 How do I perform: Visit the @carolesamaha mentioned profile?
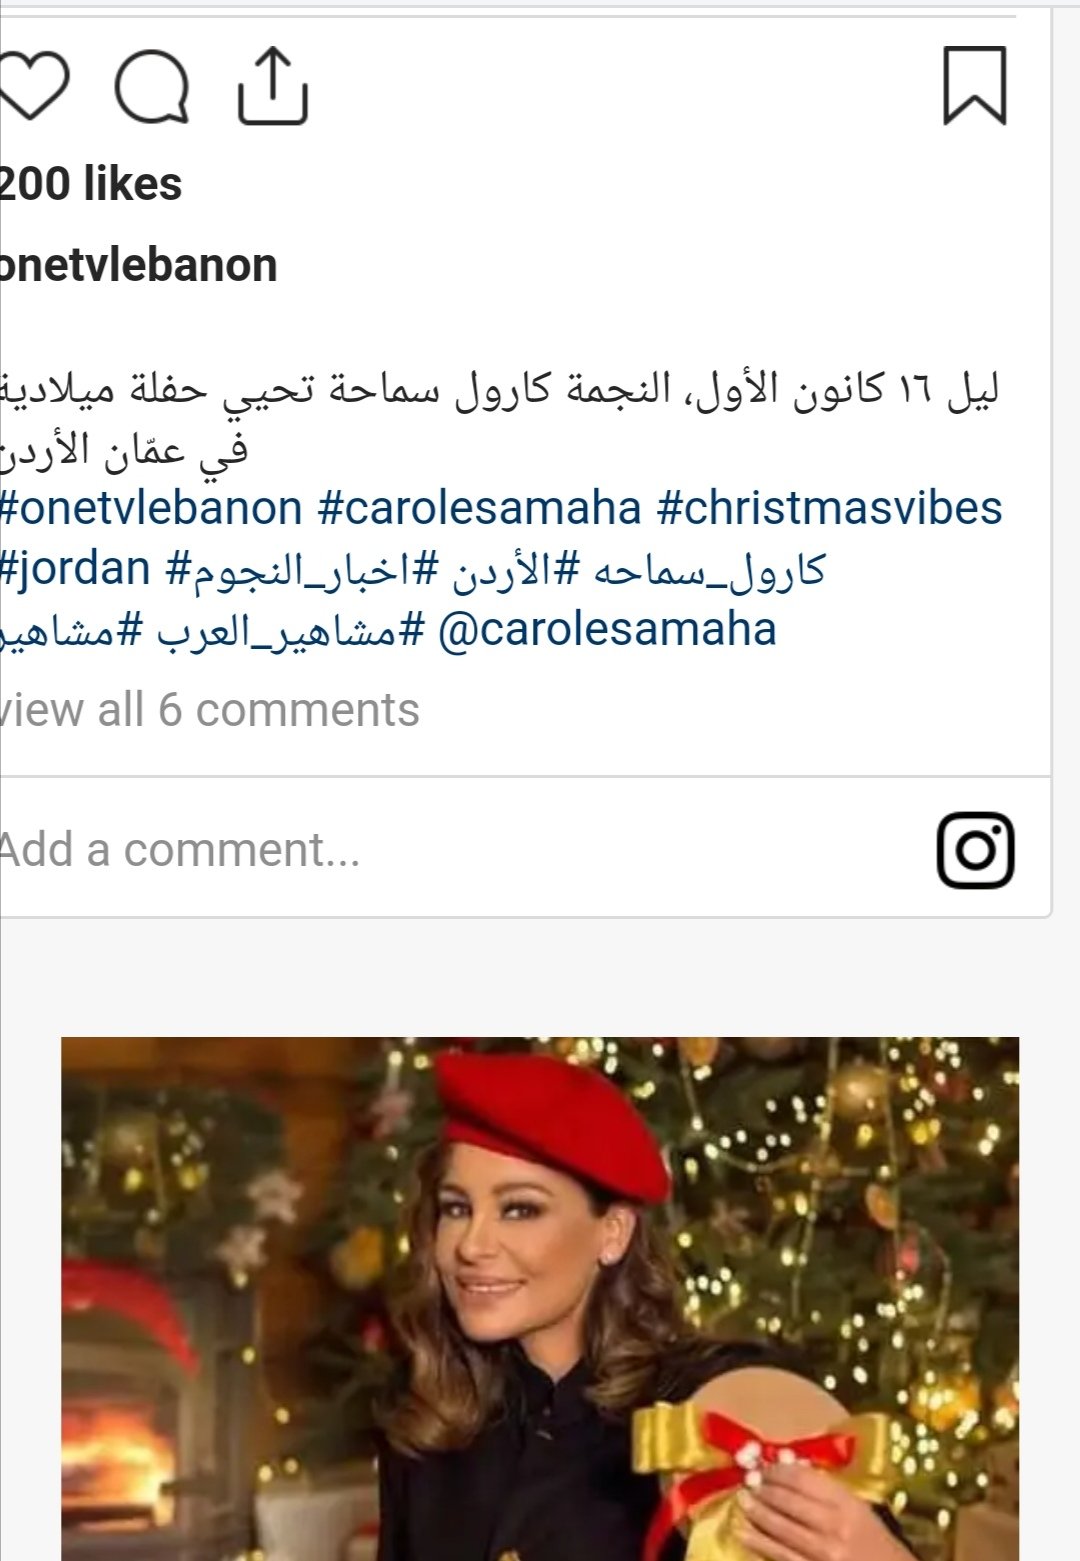pyautogui.click(x=607, y=630)
